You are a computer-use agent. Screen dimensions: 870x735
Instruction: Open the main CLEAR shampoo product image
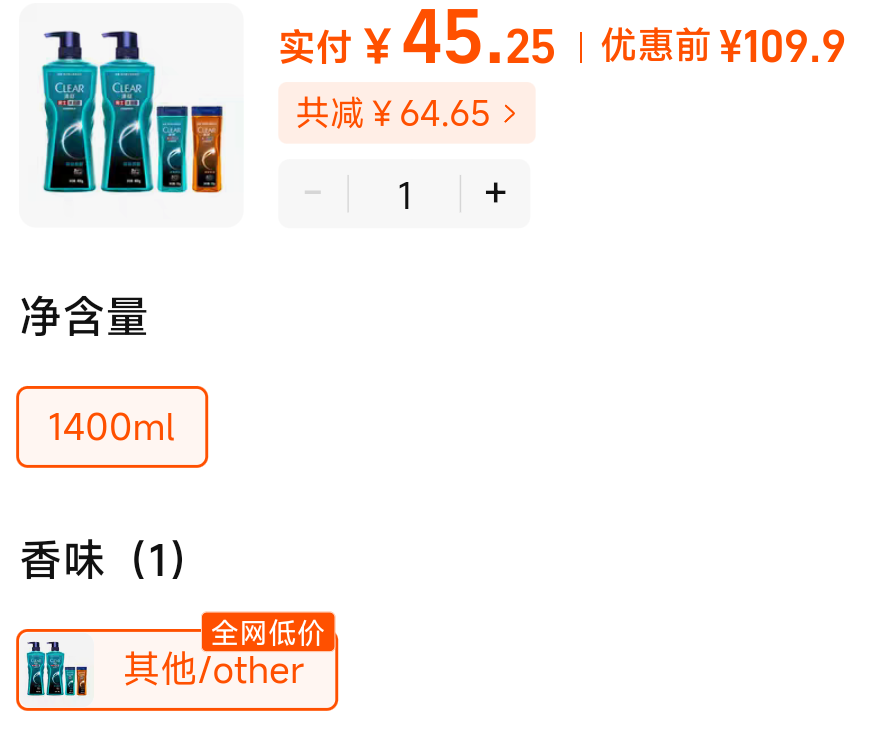[131, 115]
